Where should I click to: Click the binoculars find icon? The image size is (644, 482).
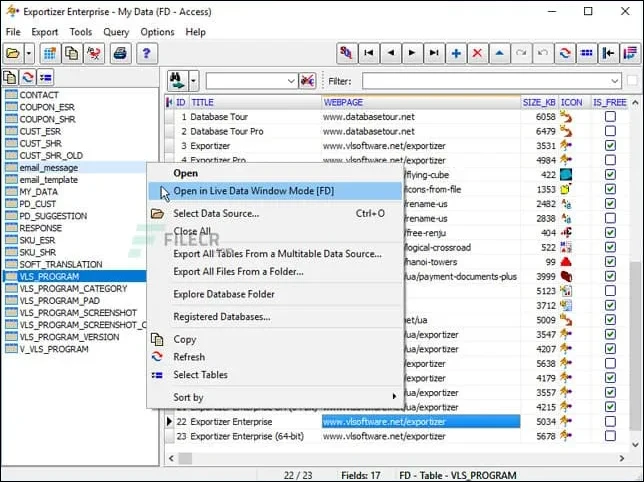178,81
